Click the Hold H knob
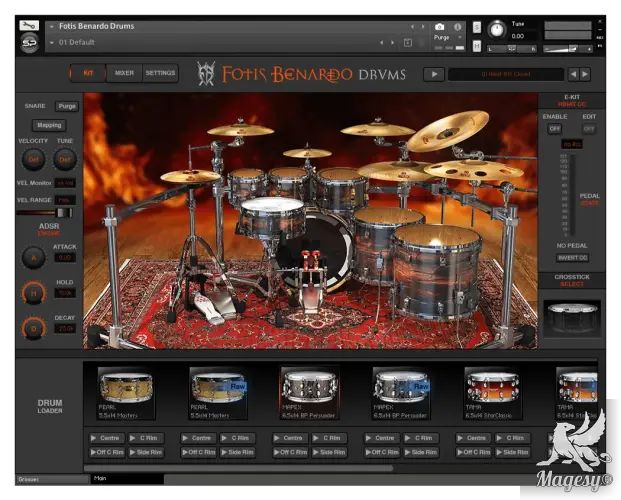The image size is (621, 500). click(x=33, y=293)
